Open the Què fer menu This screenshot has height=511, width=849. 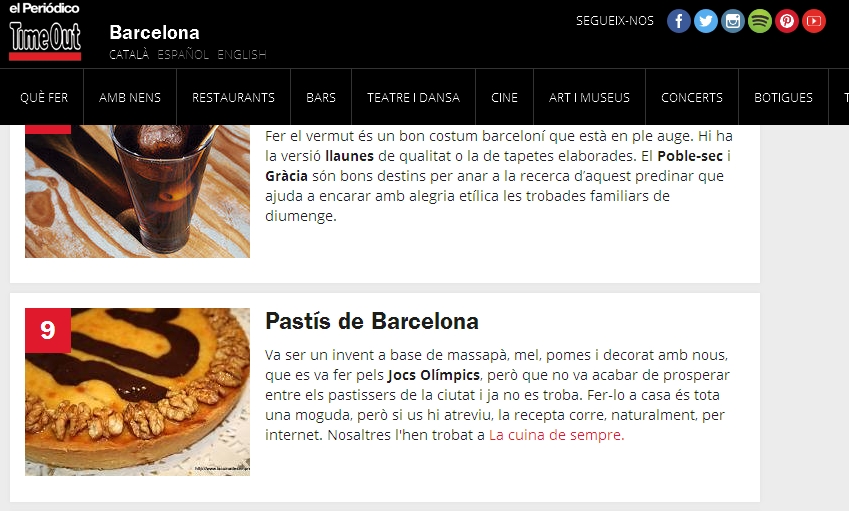[x=44, y=97]
